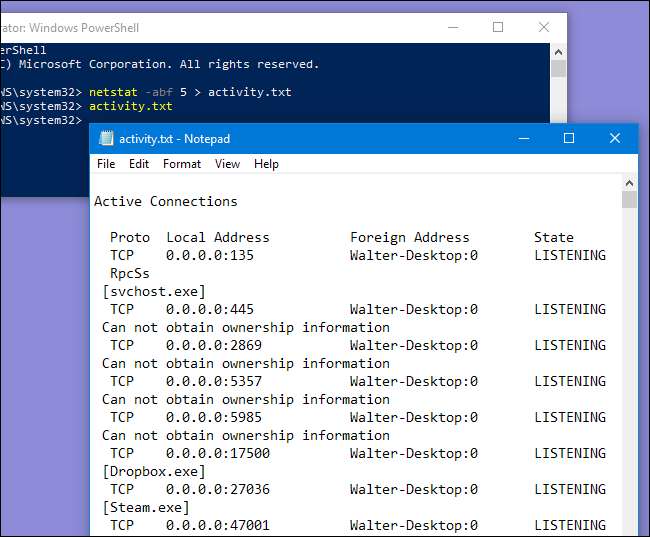The height and width of the screenshot is (537, 650).
Task: Maximize the activity.txt Notepad window
Action: 569,138
